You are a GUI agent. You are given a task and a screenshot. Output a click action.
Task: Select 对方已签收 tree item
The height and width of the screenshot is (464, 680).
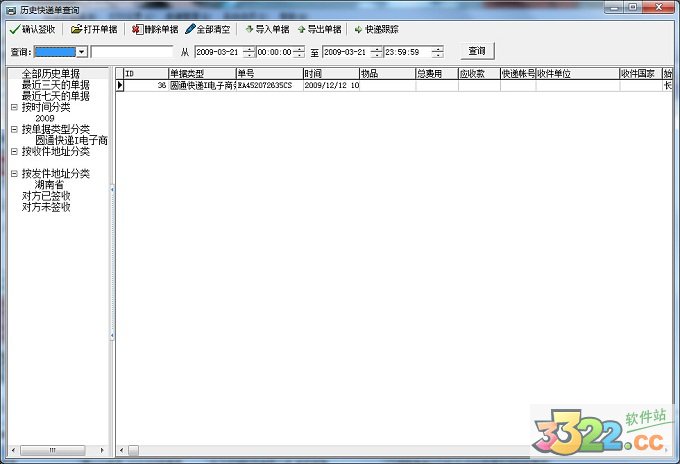coord(46,196)
